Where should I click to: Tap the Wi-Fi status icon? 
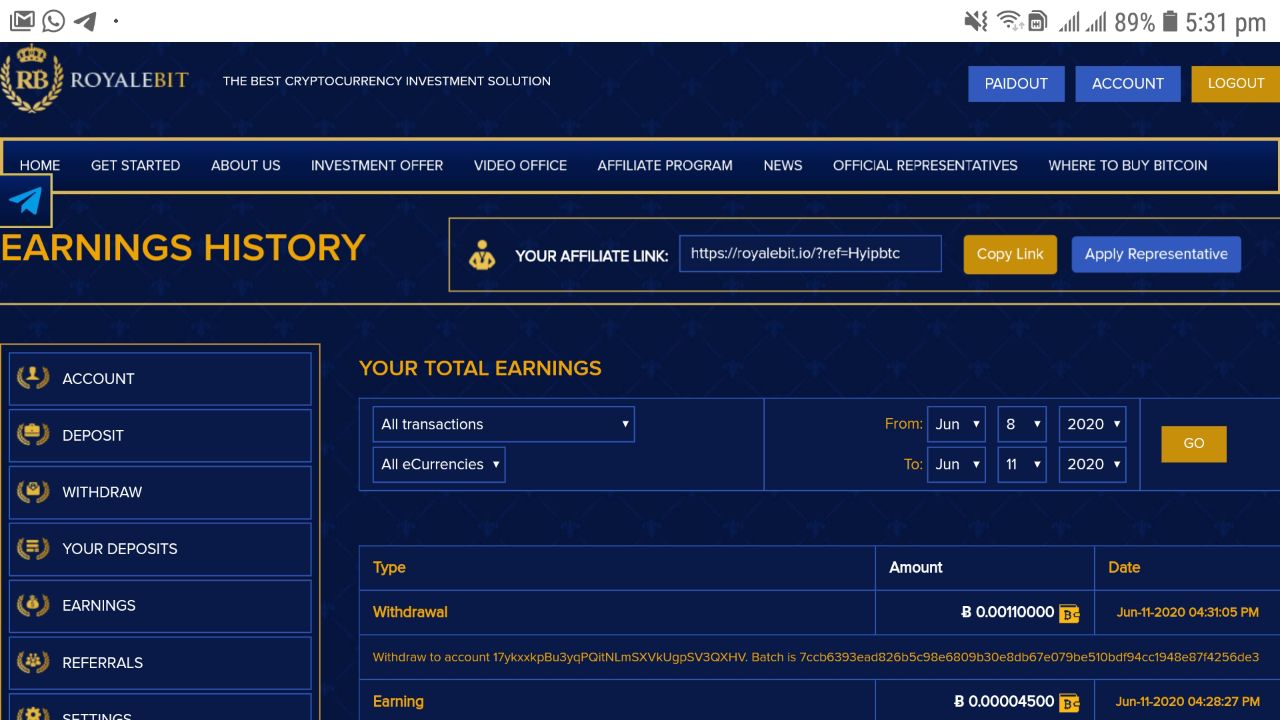(x=1009, y=21)
